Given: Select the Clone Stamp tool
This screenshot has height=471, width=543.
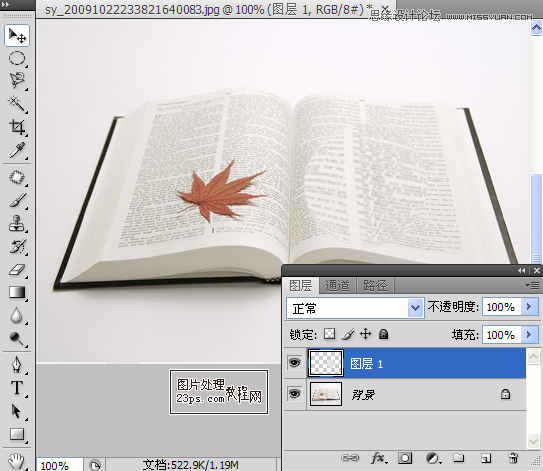Looking at the screenshot, I should pyautogui.click(x=17, y=223).
